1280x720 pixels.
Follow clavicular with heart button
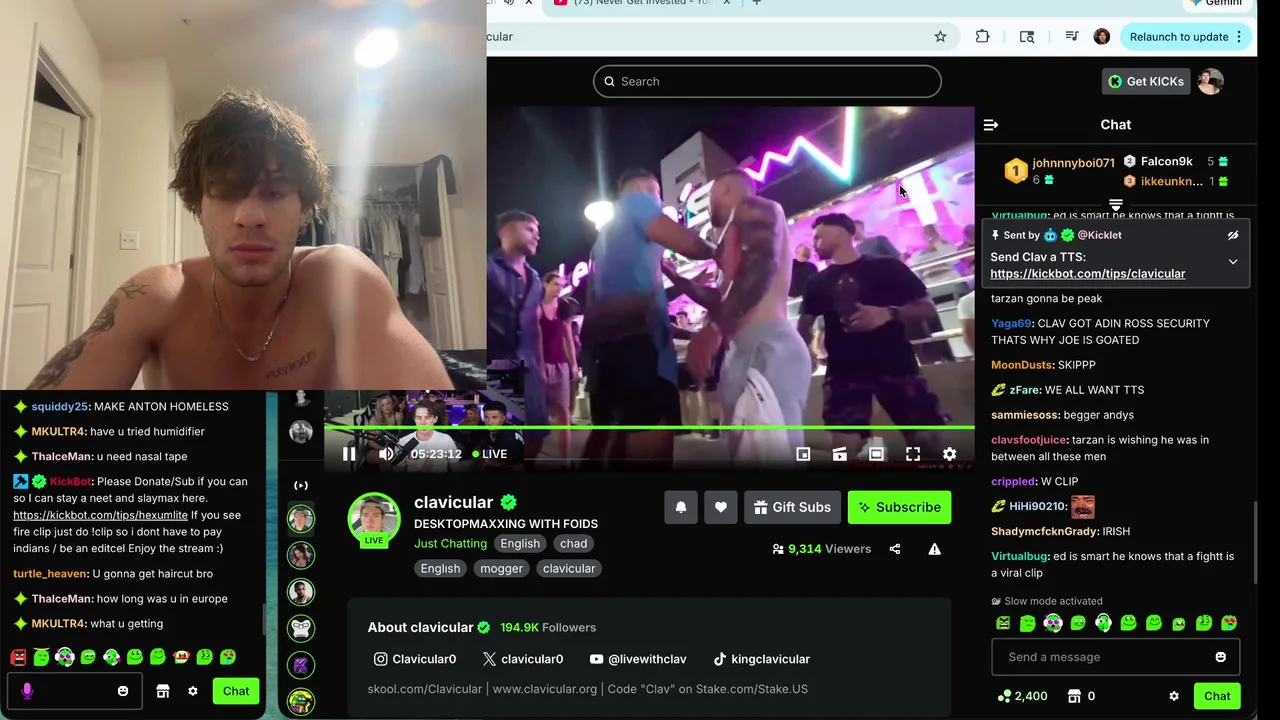[x=720, y=507]
